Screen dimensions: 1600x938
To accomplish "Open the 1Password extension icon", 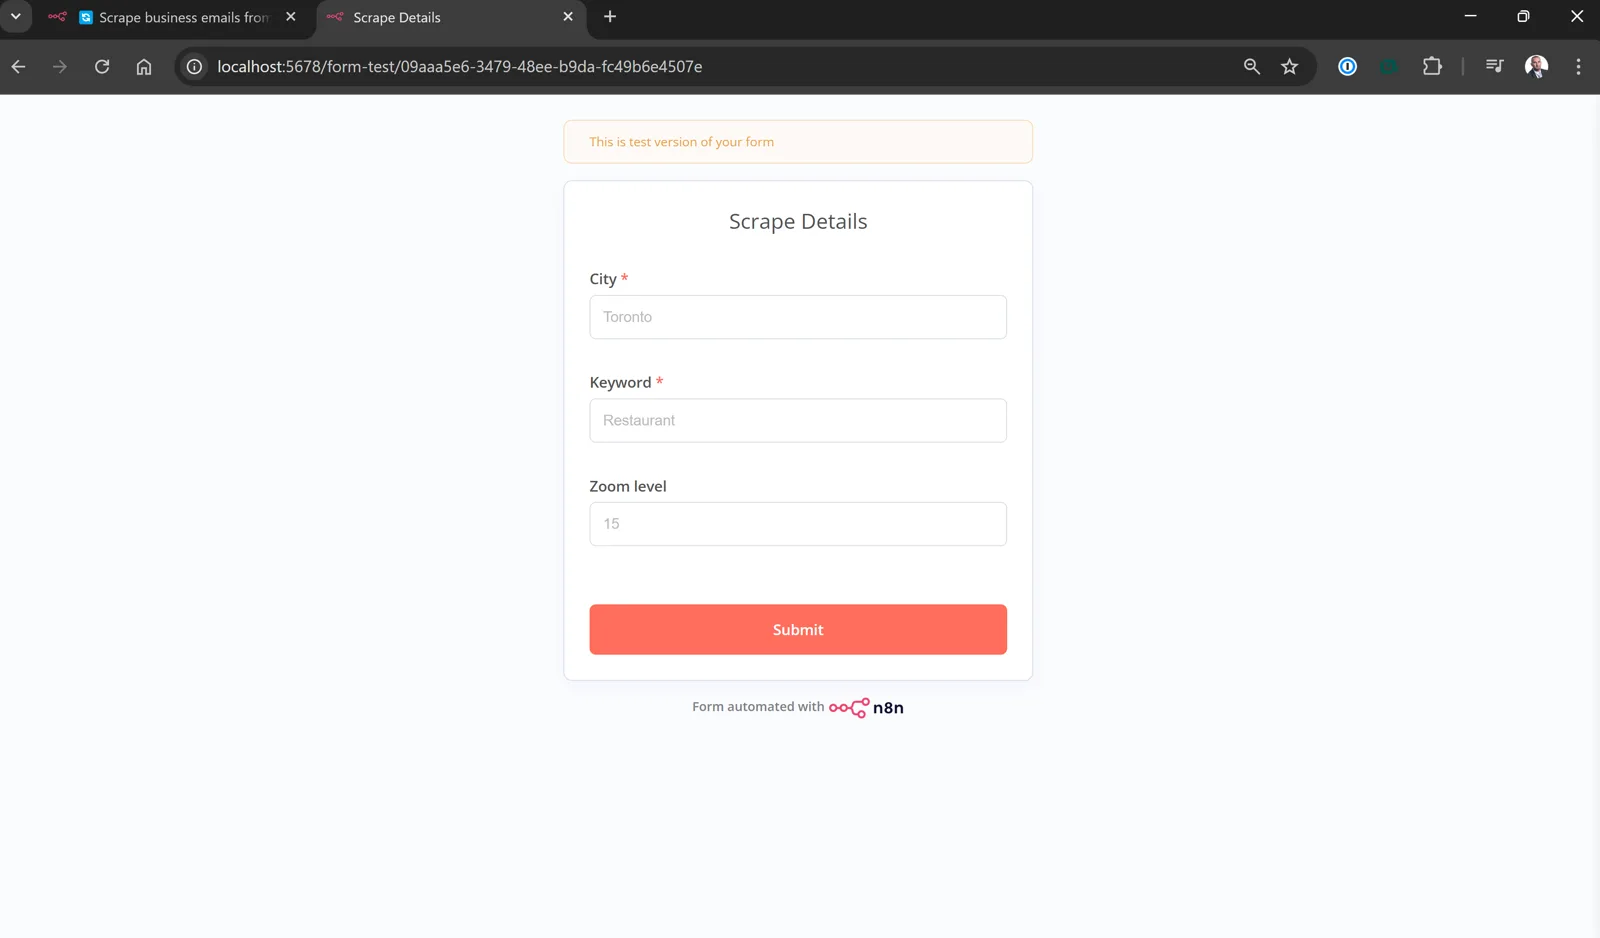I will 1347,66.
